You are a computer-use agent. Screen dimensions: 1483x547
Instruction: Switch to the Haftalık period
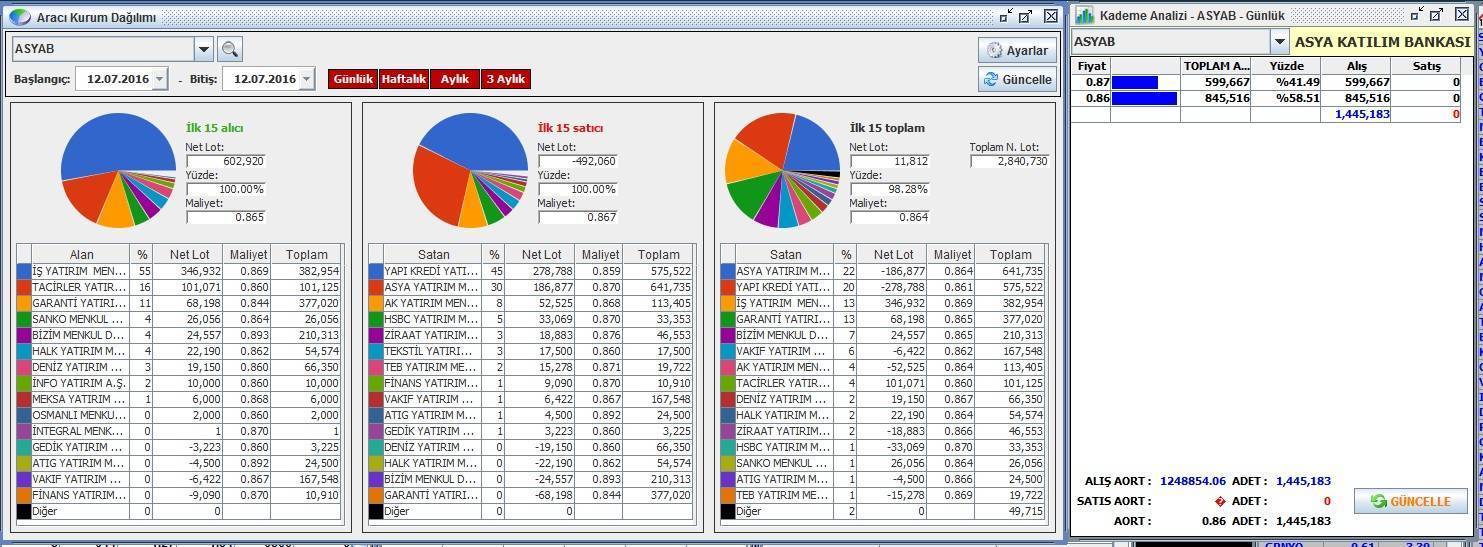click(404, 79)
